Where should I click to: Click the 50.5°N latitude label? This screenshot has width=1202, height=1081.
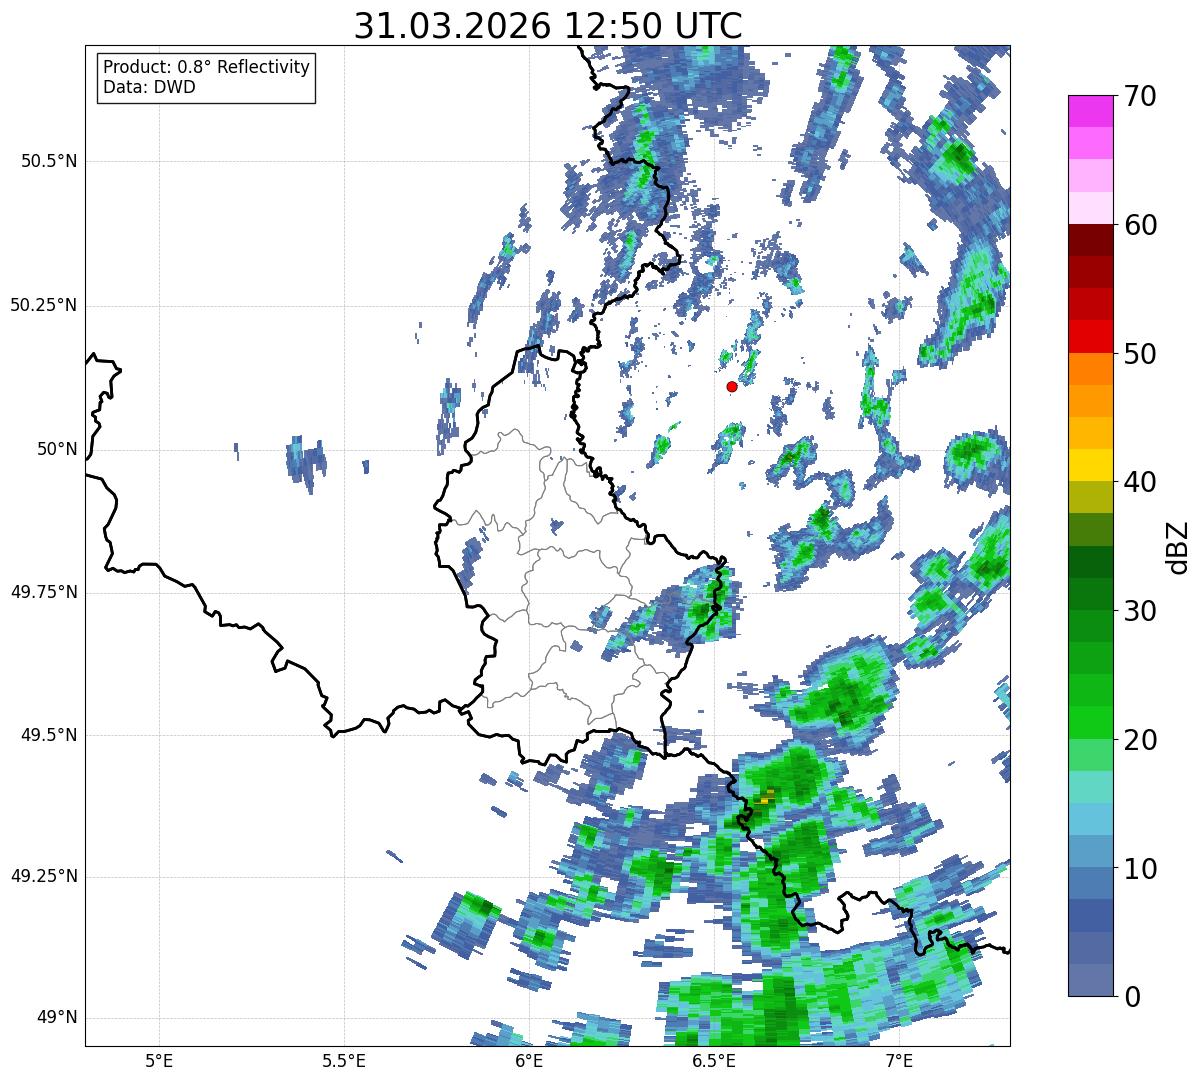click(x=49, y=161)
